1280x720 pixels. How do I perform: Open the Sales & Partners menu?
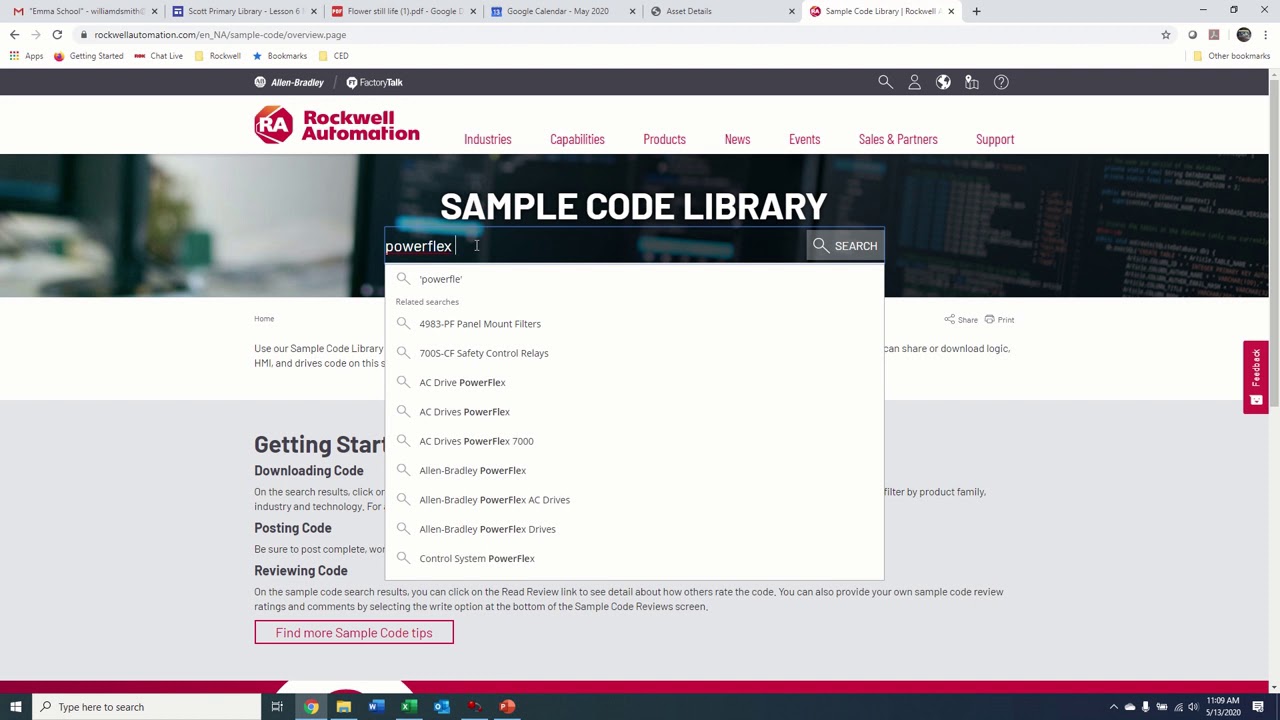click(898, 140)
